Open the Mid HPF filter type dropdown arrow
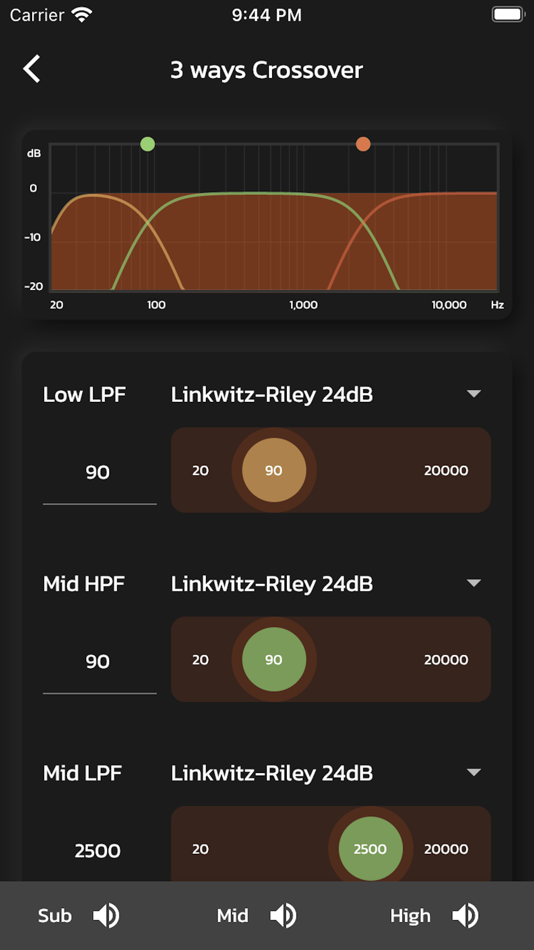This screenshot has width=534, height=950. [x=474, y=583]
